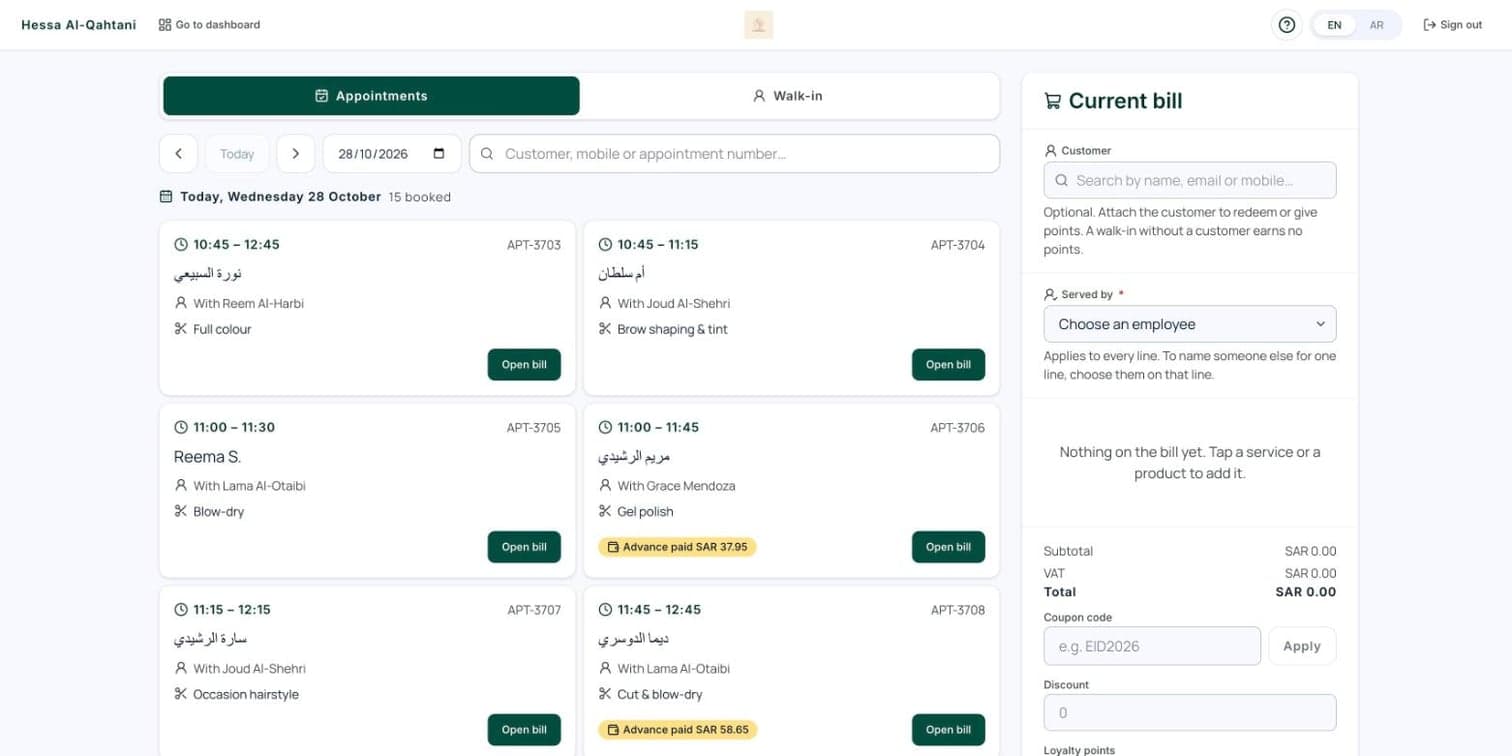Screen dimensions: 1512x756
Task: Switch language to AR
Action: coord(1377,25)
